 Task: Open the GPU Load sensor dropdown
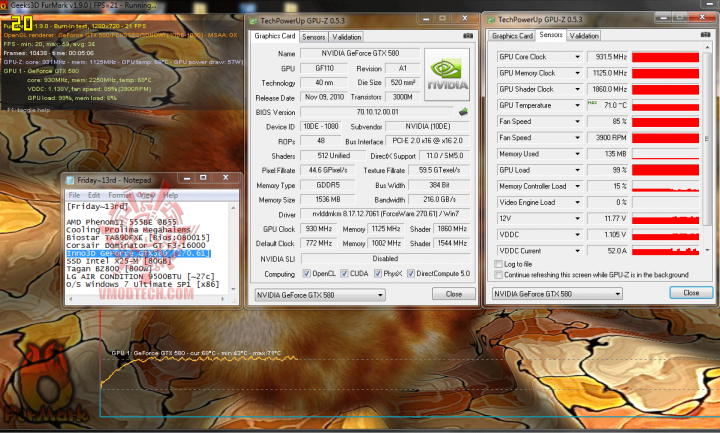(x=577, y=170)
